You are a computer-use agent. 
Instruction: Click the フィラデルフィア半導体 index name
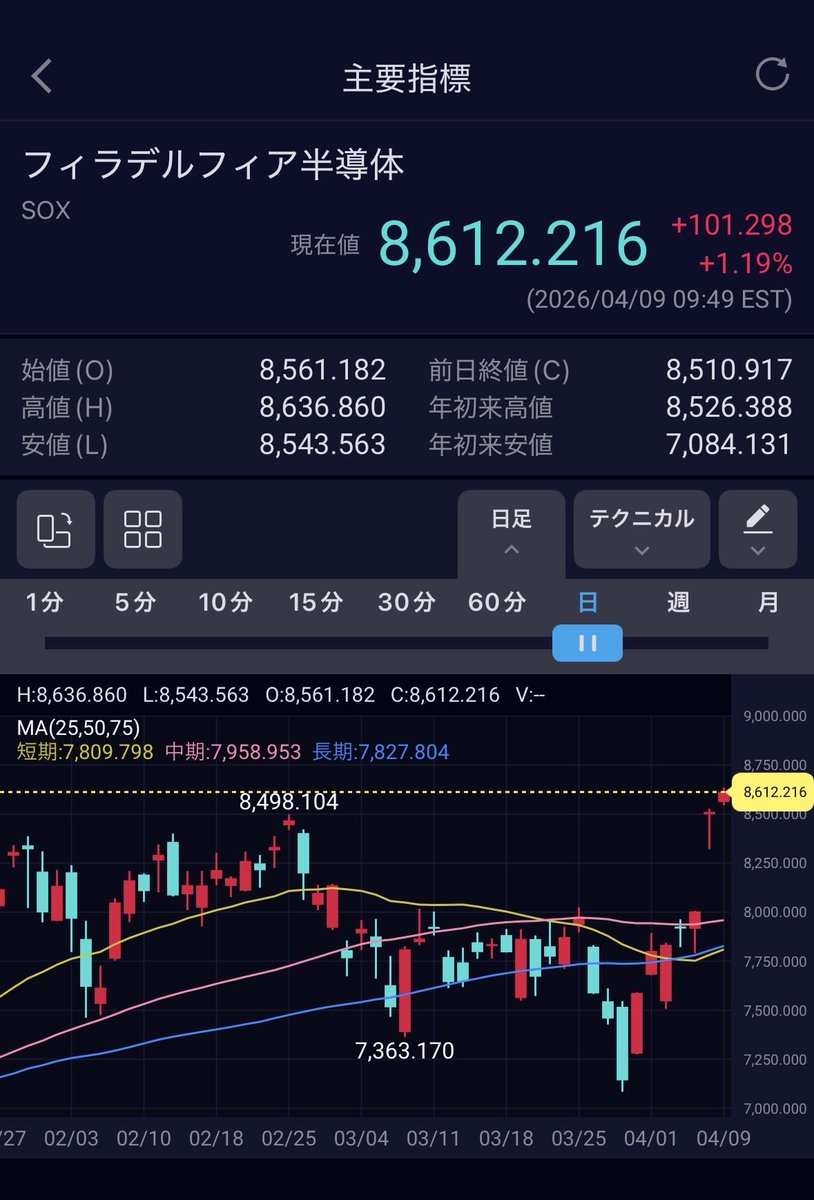coord(213,165)
